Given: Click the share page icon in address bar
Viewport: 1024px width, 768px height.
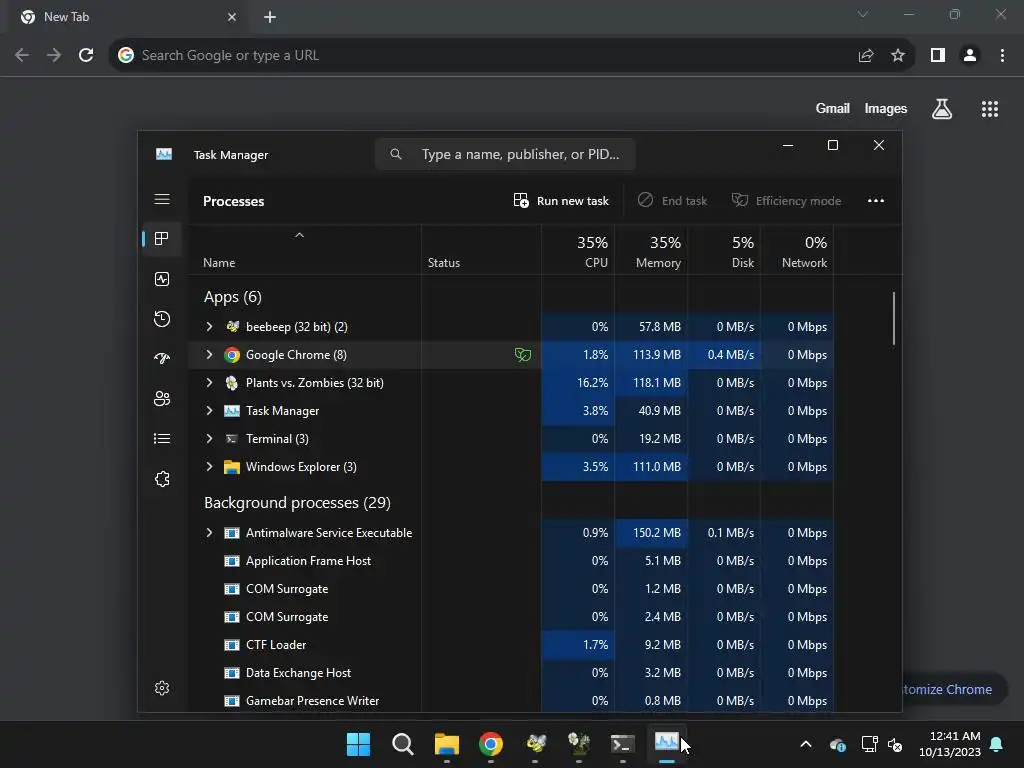Looking at the screenshot, I should coord(866,56).
